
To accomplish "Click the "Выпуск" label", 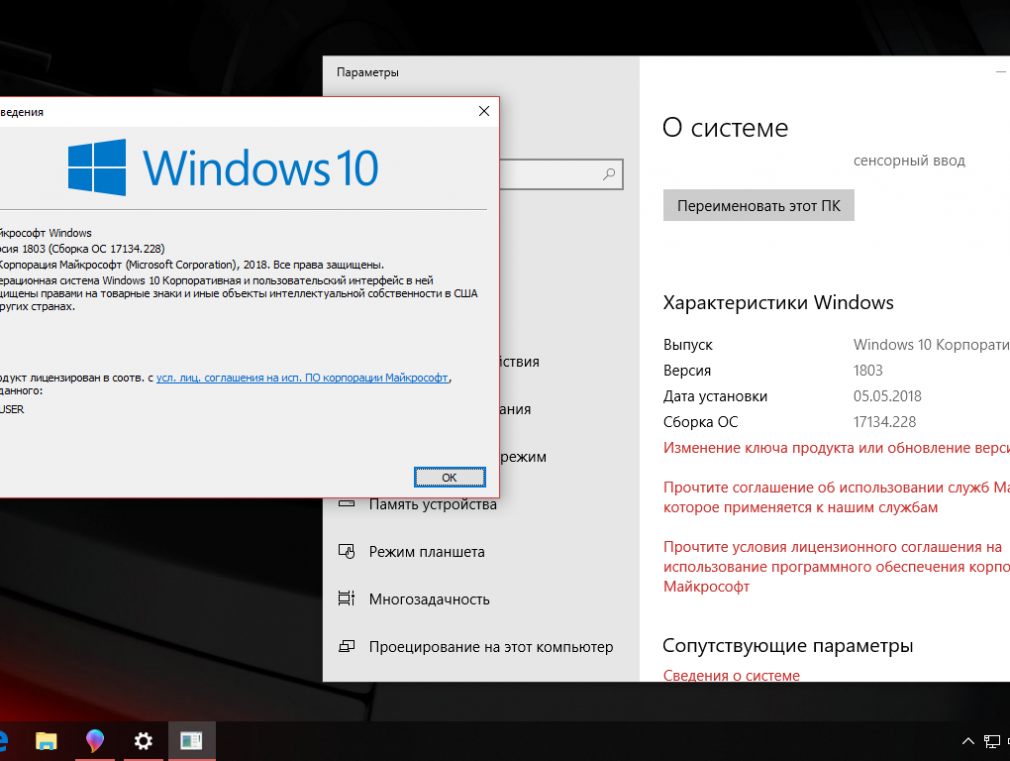I will [x=687, y=345].
